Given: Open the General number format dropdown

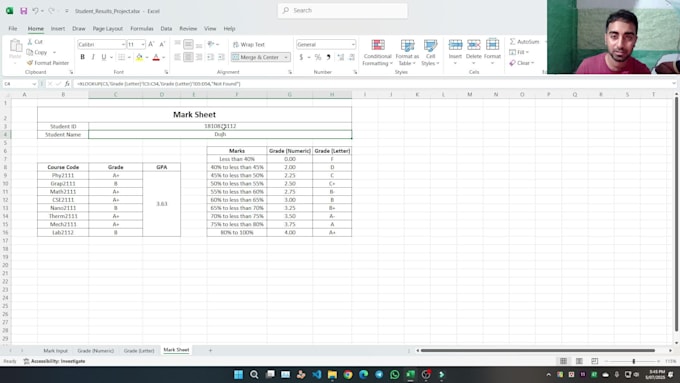Looking at the screenshot, I should pos(353,44).
